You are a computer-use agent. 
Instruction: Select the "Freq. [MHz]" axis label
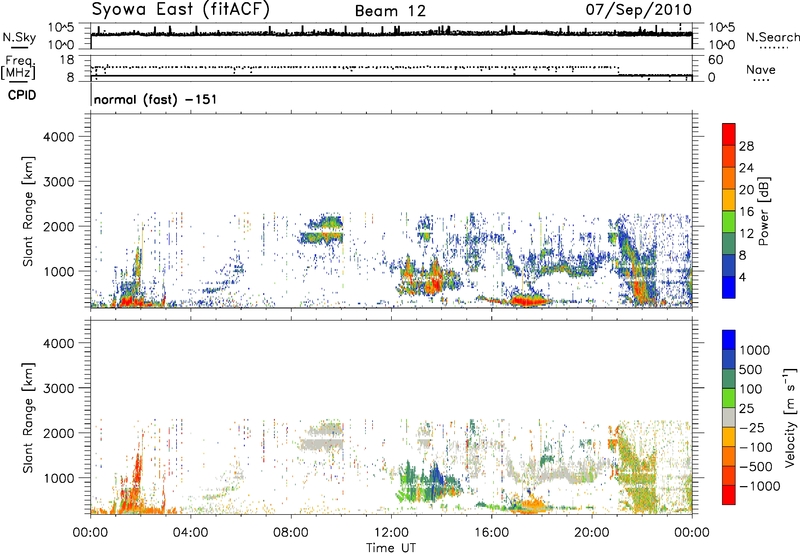click(19, 67)
